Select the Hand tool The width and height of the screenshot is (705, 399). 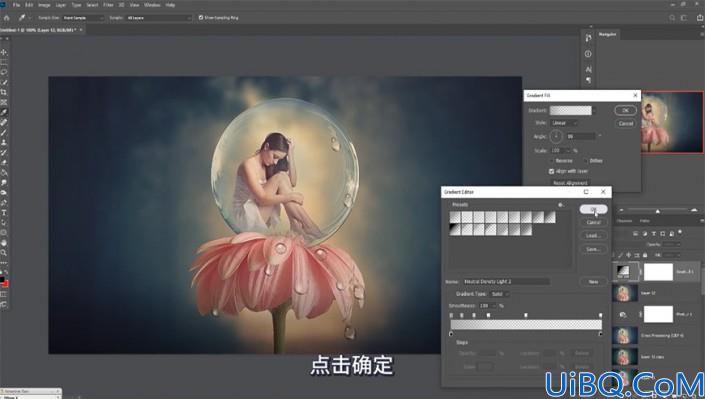[x=4, y=243]
